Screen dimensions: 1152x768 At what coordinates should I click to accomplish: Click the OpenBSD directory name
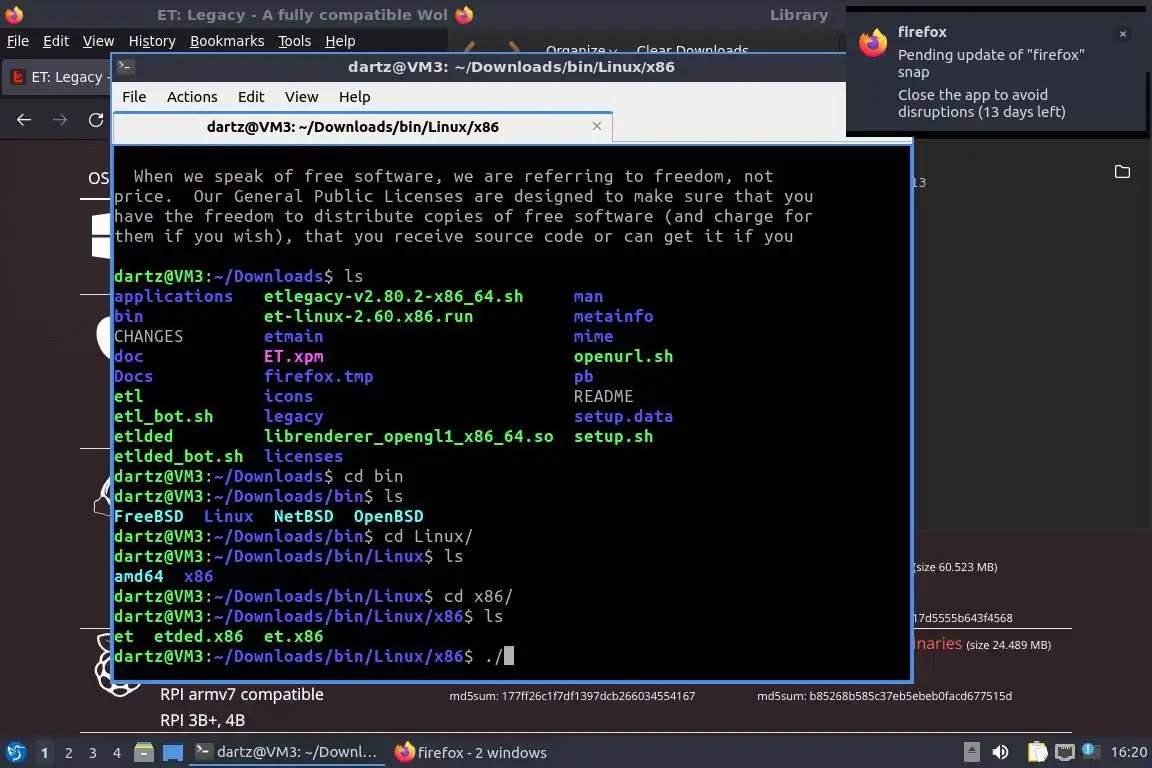(x=388, y=516)
